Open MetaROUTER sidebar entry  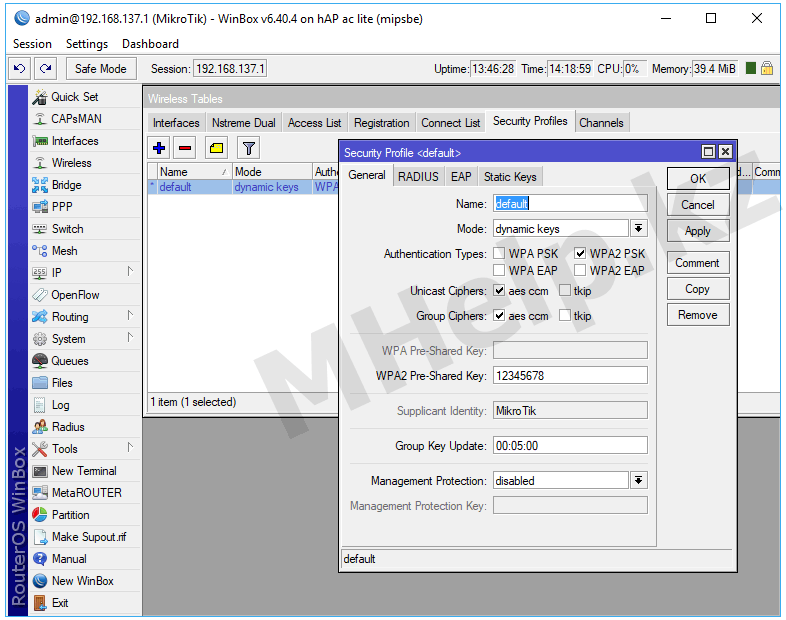point(85,493)
